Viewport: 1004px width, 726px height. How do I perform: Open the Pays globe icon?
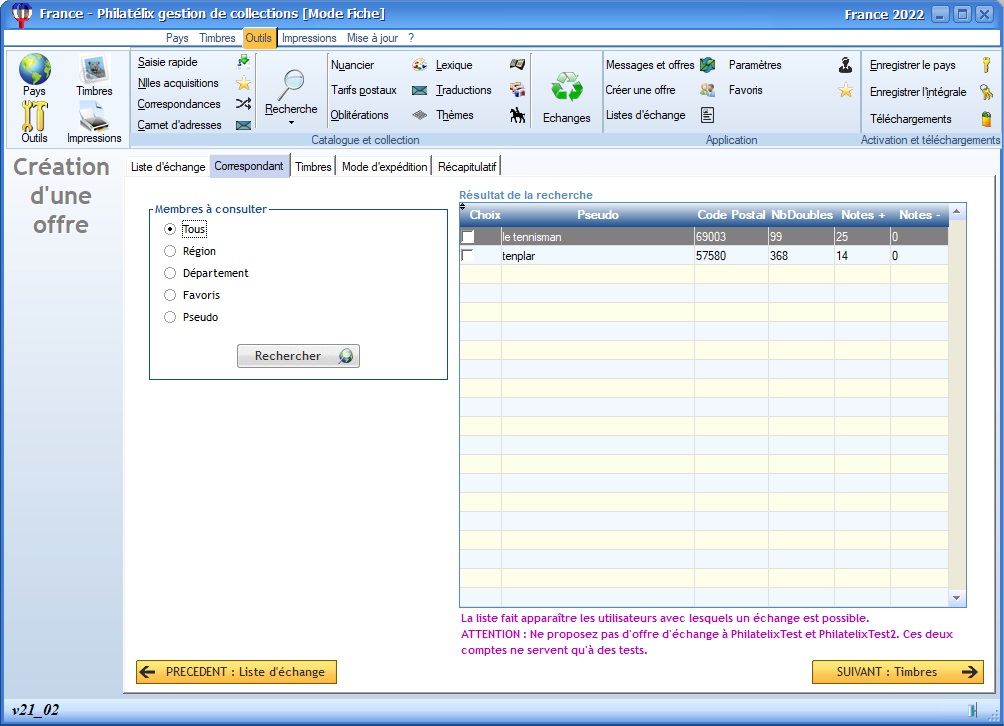coord(35,69)
